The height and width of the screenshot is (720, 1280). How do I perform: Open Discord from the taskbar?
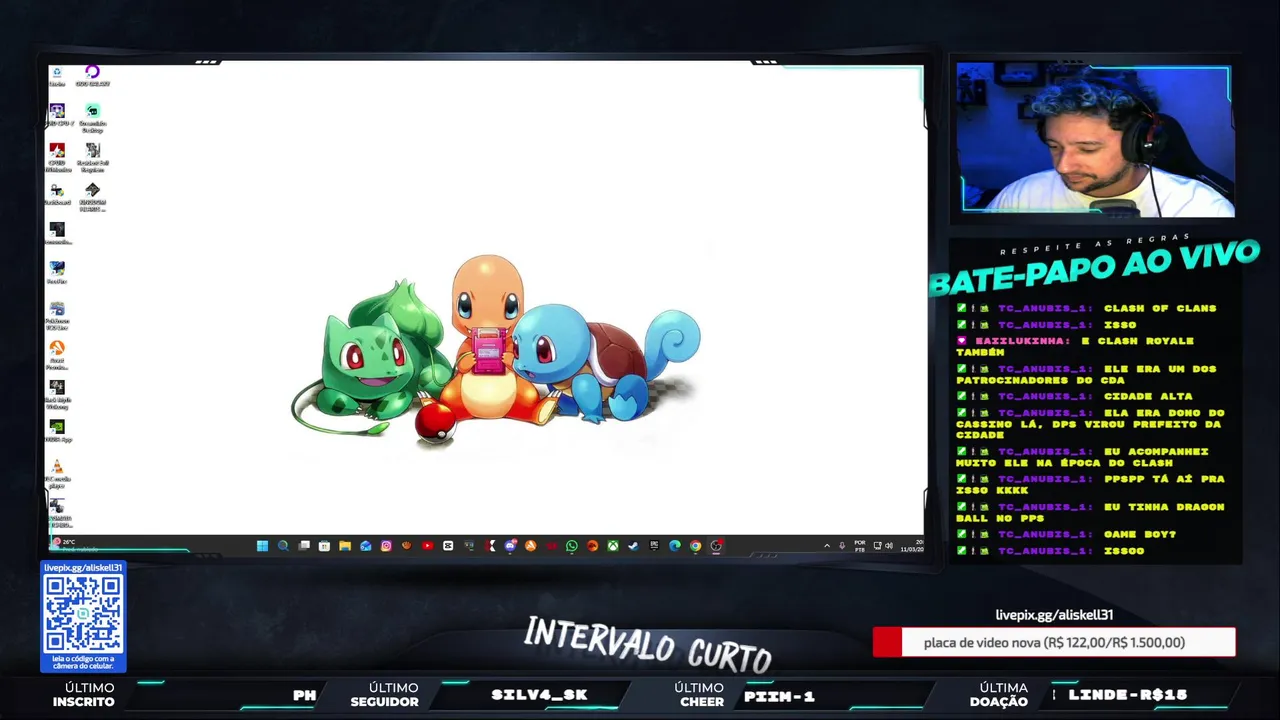[x=510, y=546]
